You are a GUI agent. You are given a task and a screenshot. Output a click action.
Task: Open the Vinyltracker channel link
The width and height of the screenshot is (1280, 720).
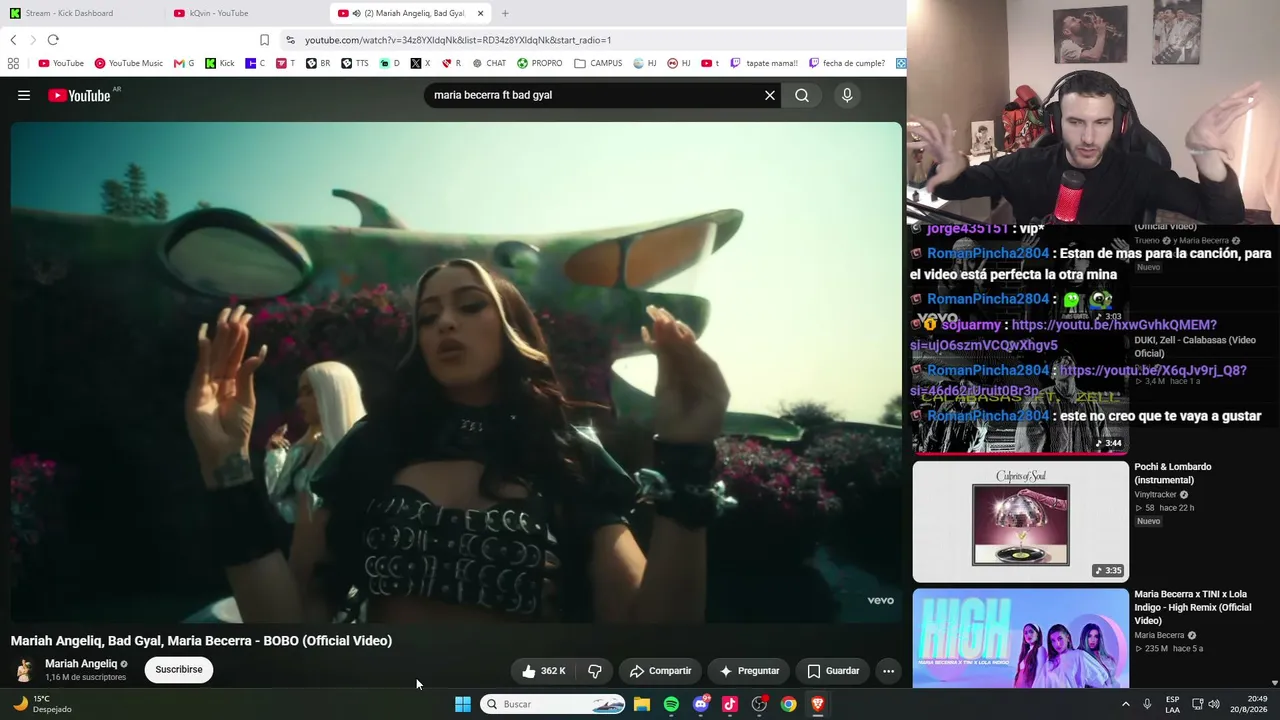[x=1155, y=495]
